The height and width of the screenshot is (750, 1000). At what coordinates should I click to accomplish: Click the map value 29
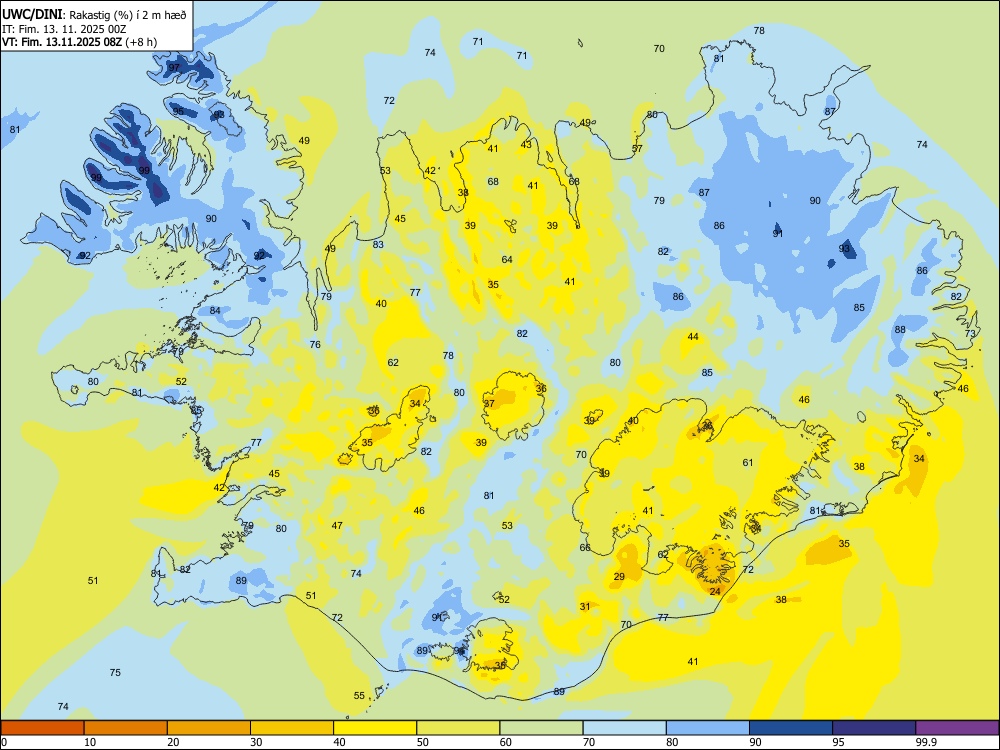pyautogui.click(x=619, y=577)
